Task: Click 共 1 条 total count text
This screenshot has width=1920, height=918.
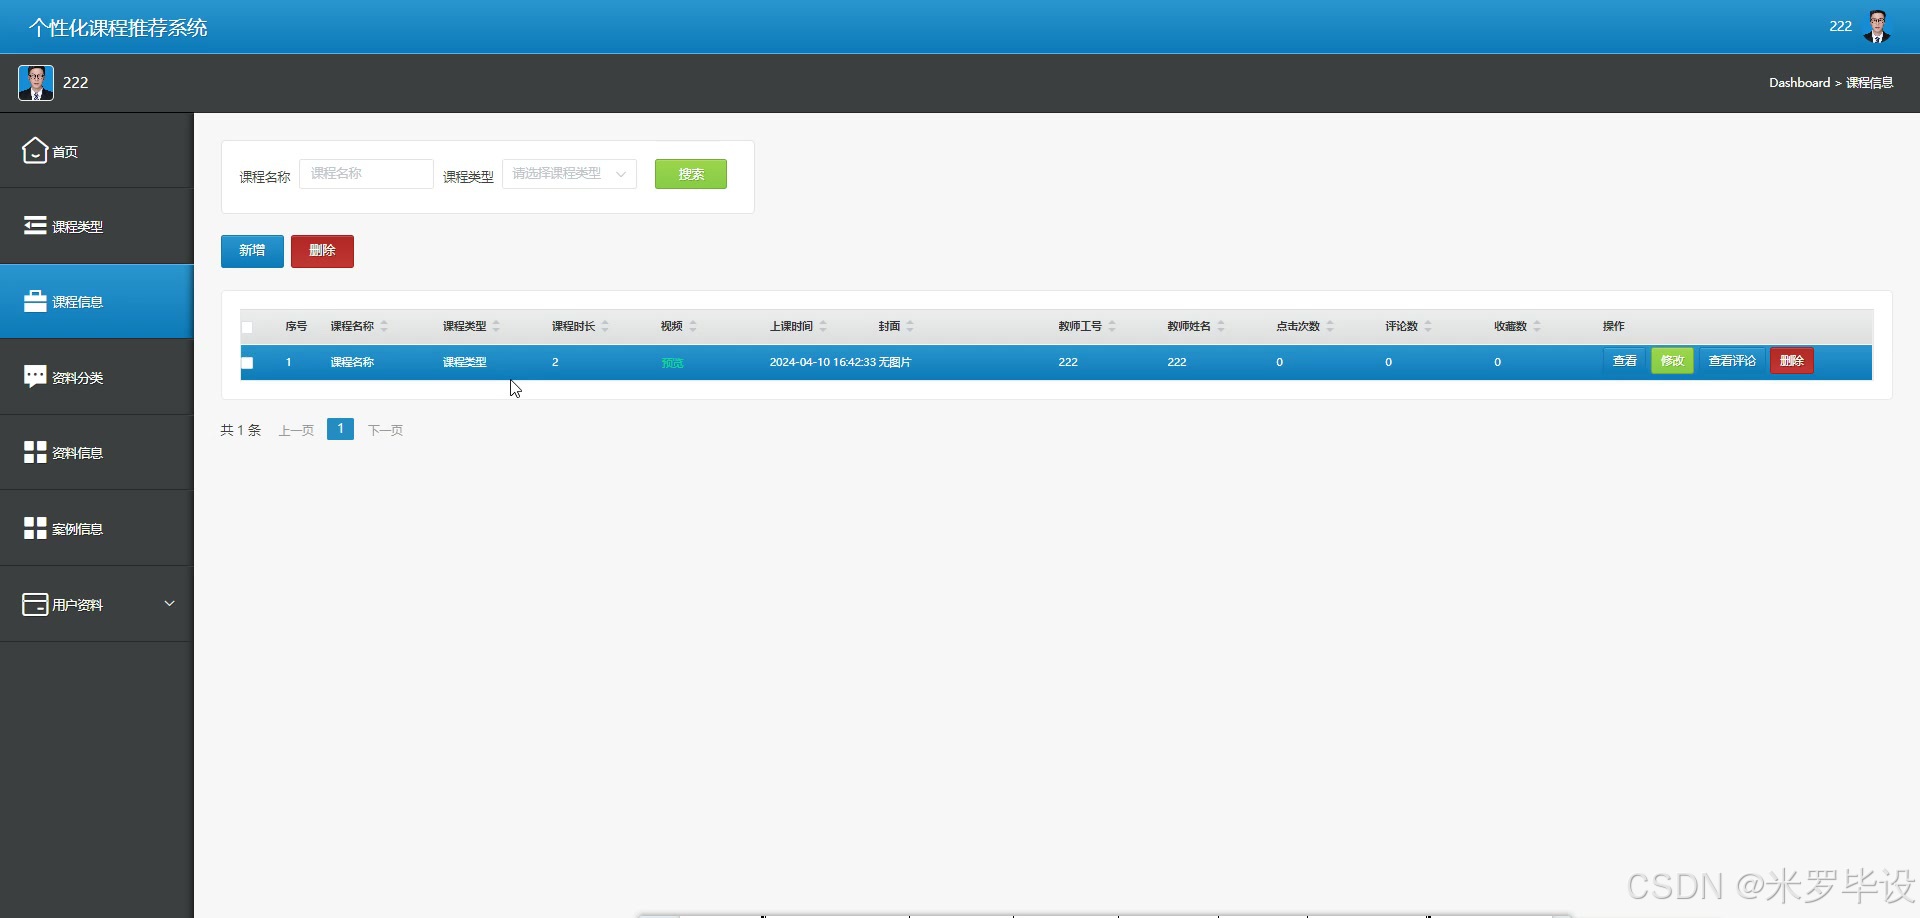Action: [x=240, y=430]
